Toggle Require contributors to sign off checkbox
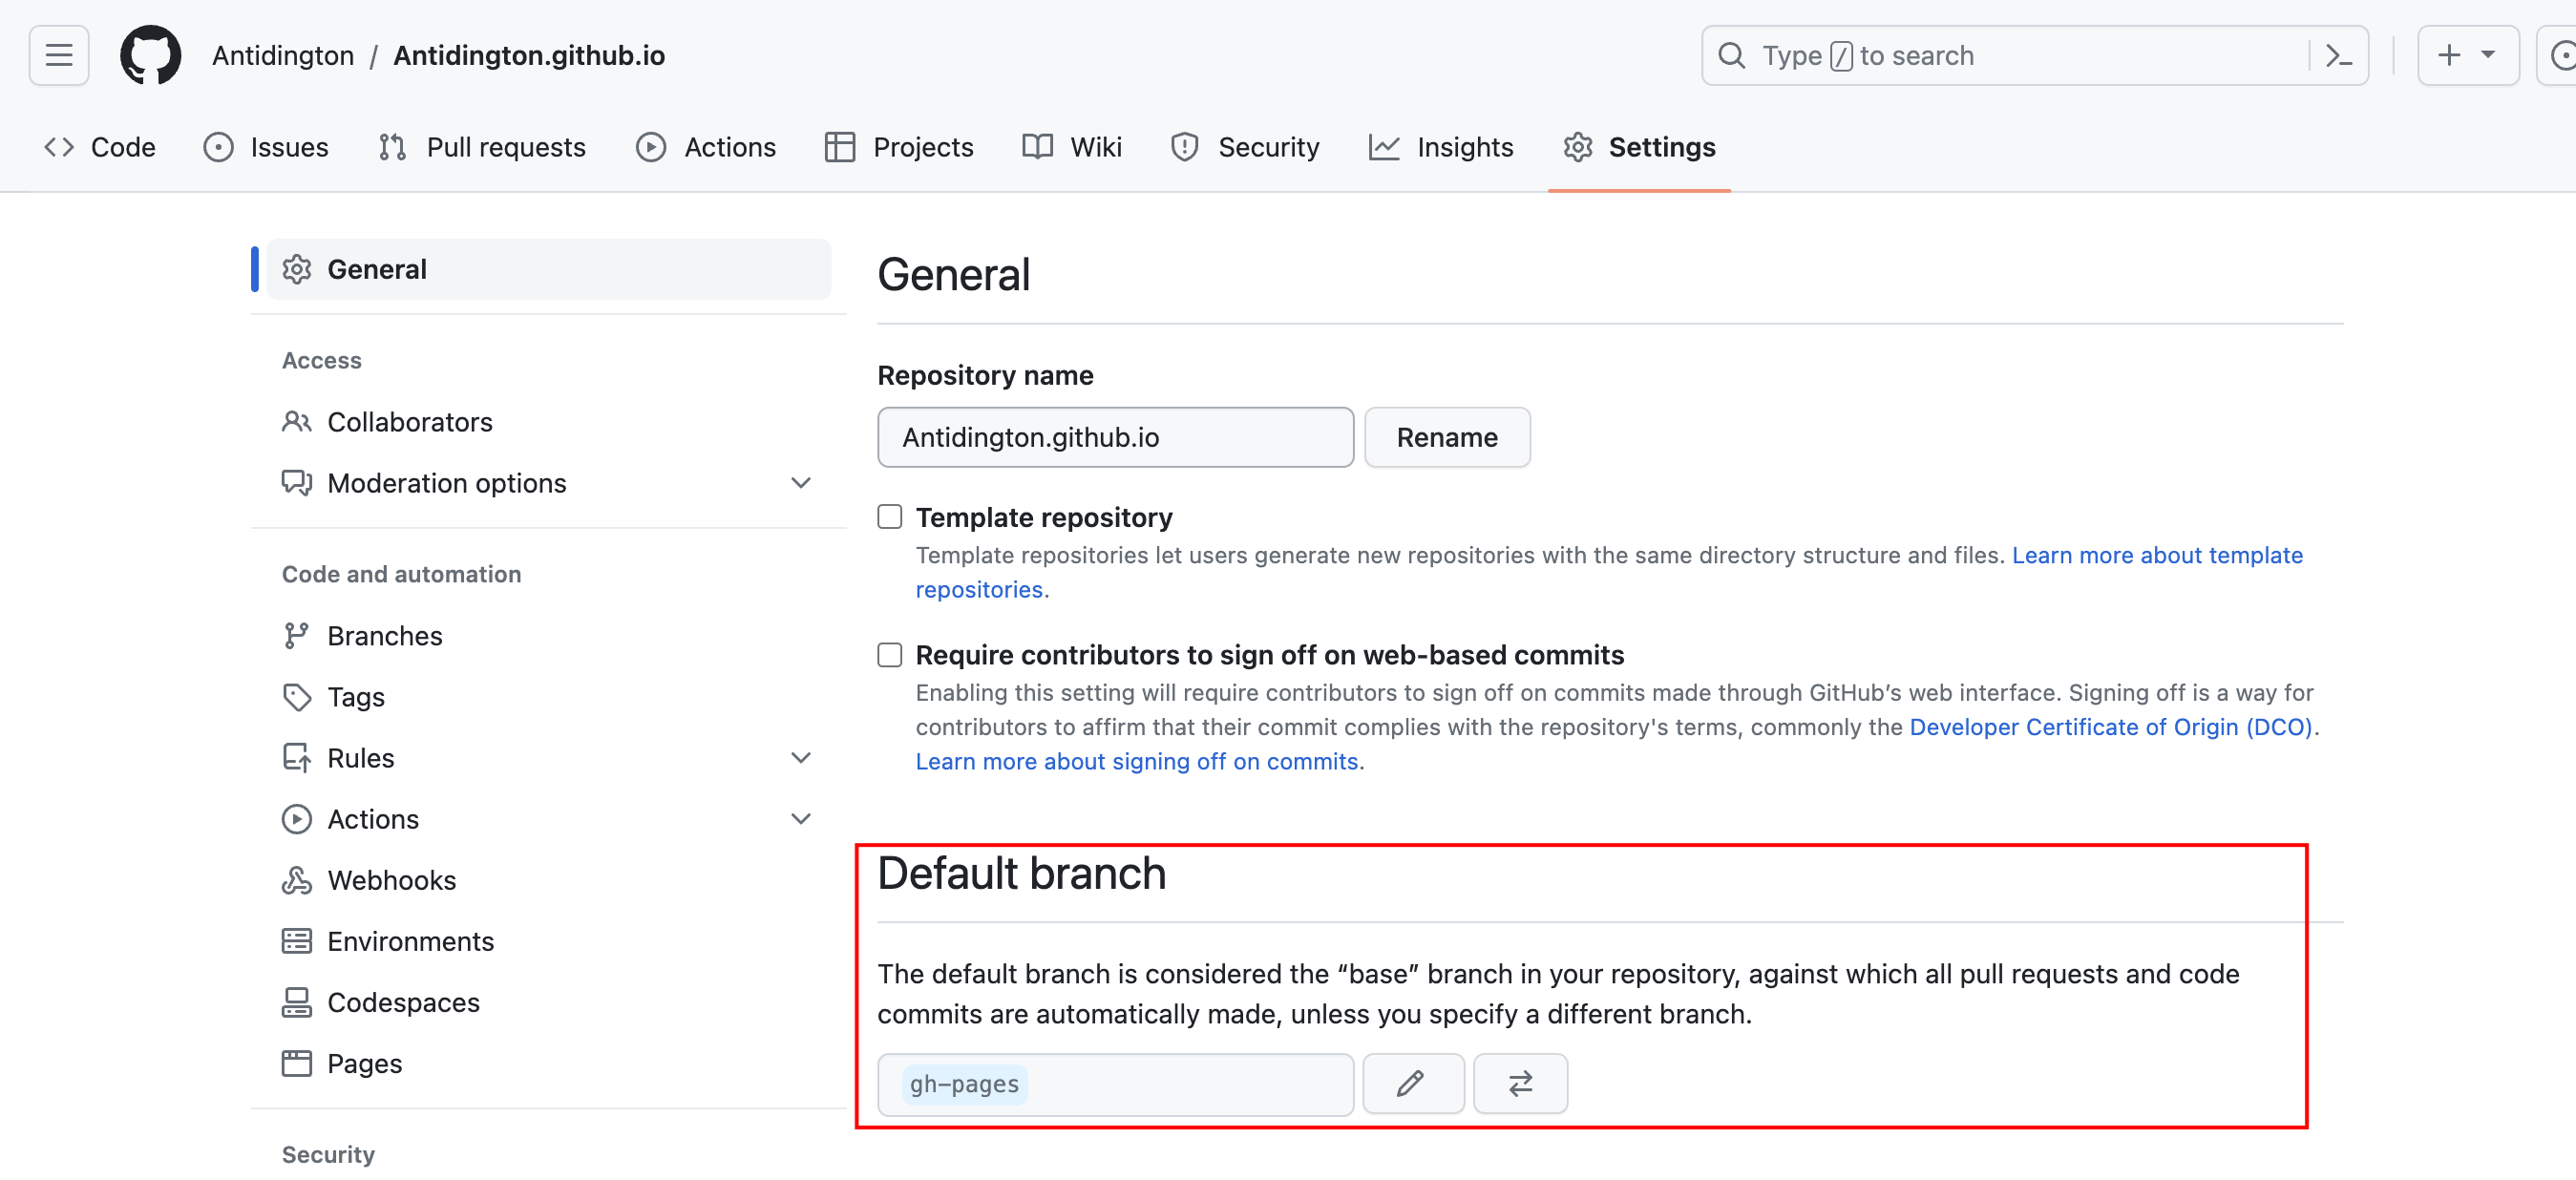 point(889,655)
